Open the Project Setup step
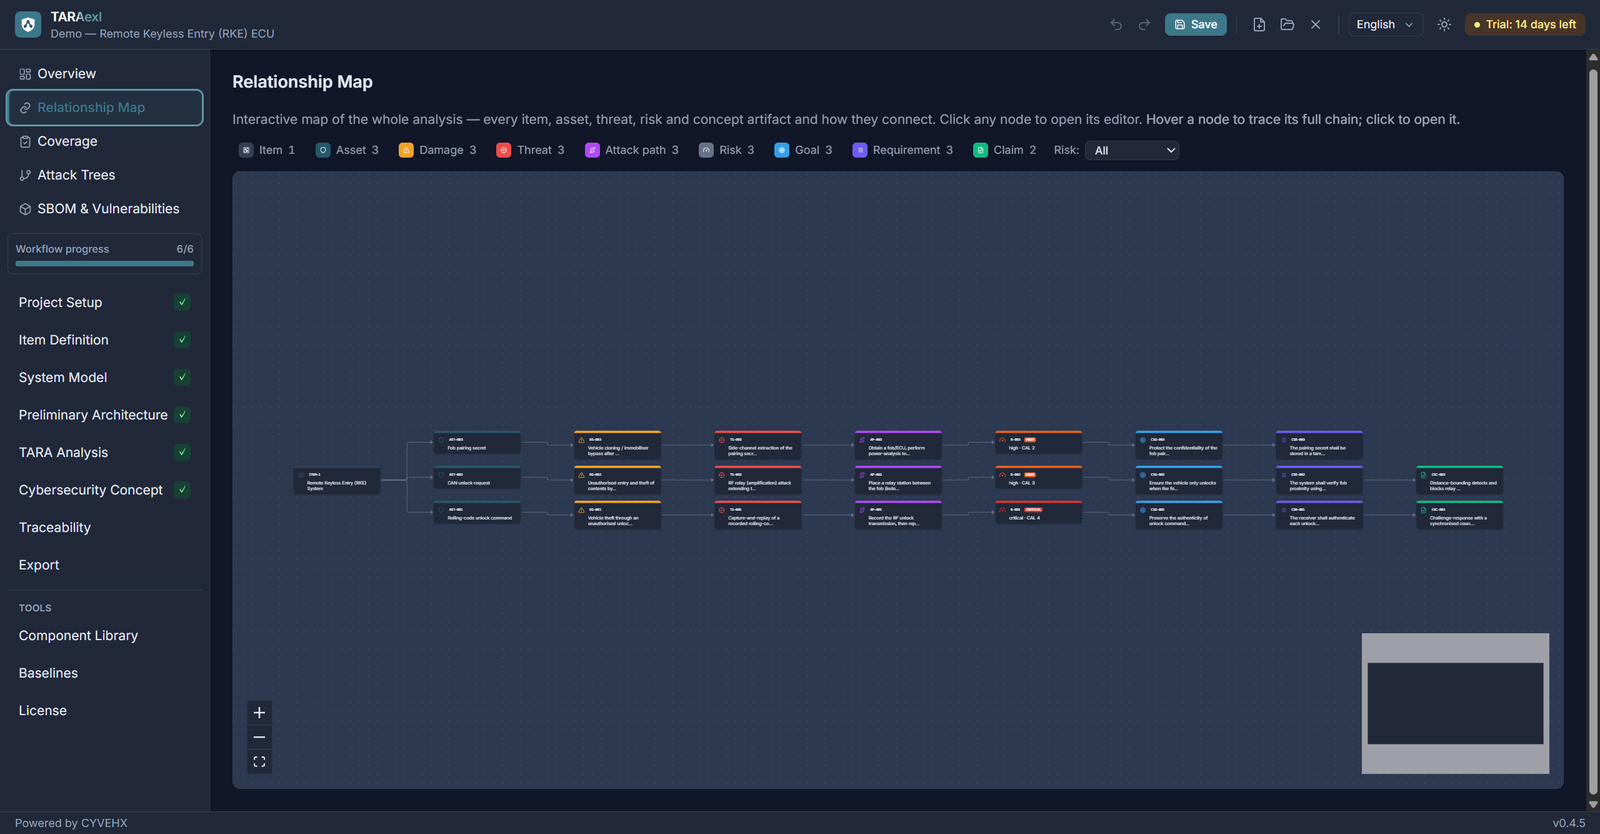This screenshot has height=834, width=1600. click(x=105, y=302)
